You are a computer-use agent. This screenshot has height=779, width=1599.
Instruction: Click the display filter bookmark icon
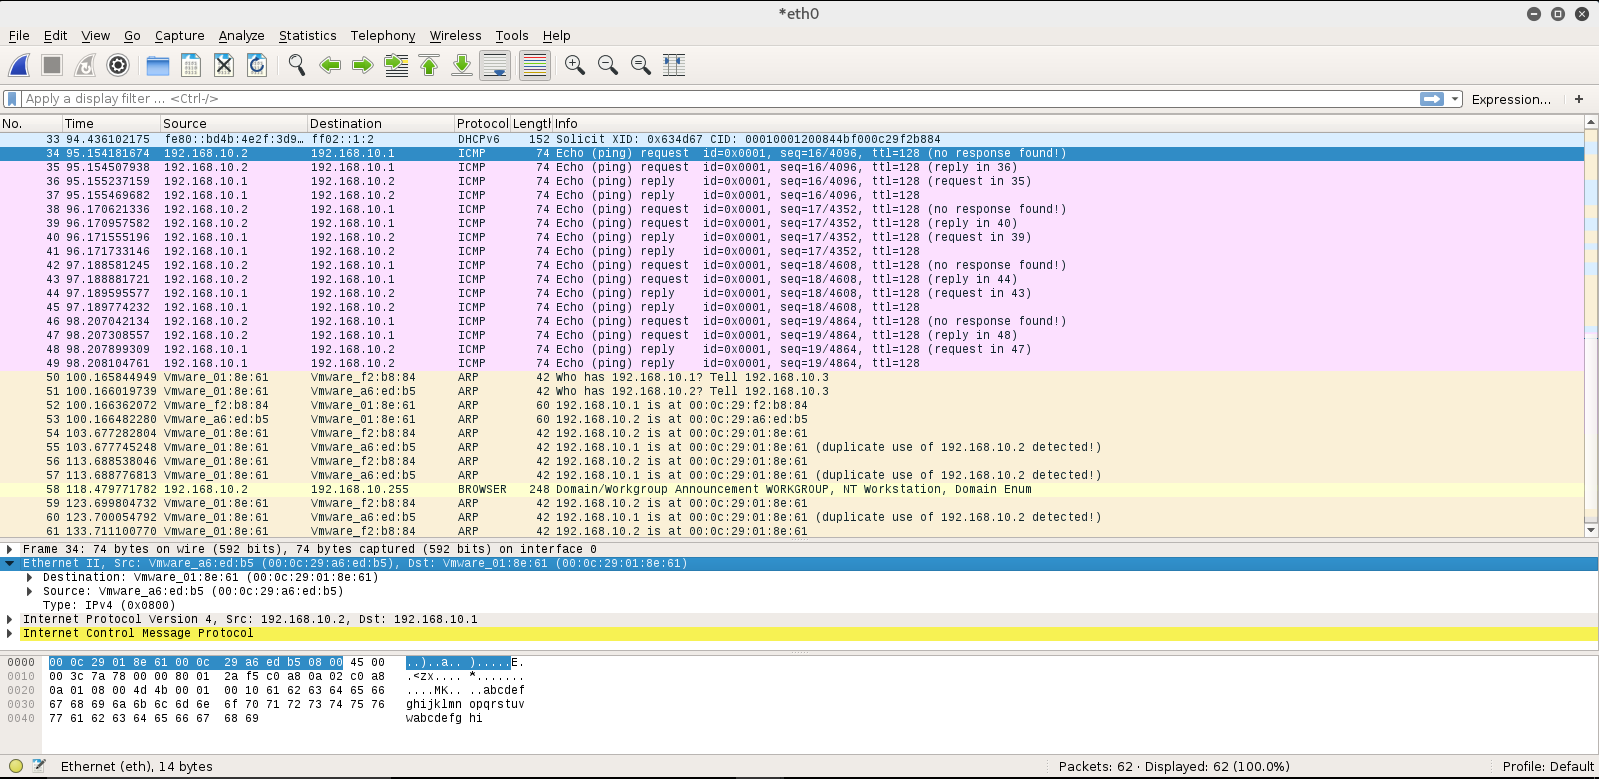(x=12, y=99)
